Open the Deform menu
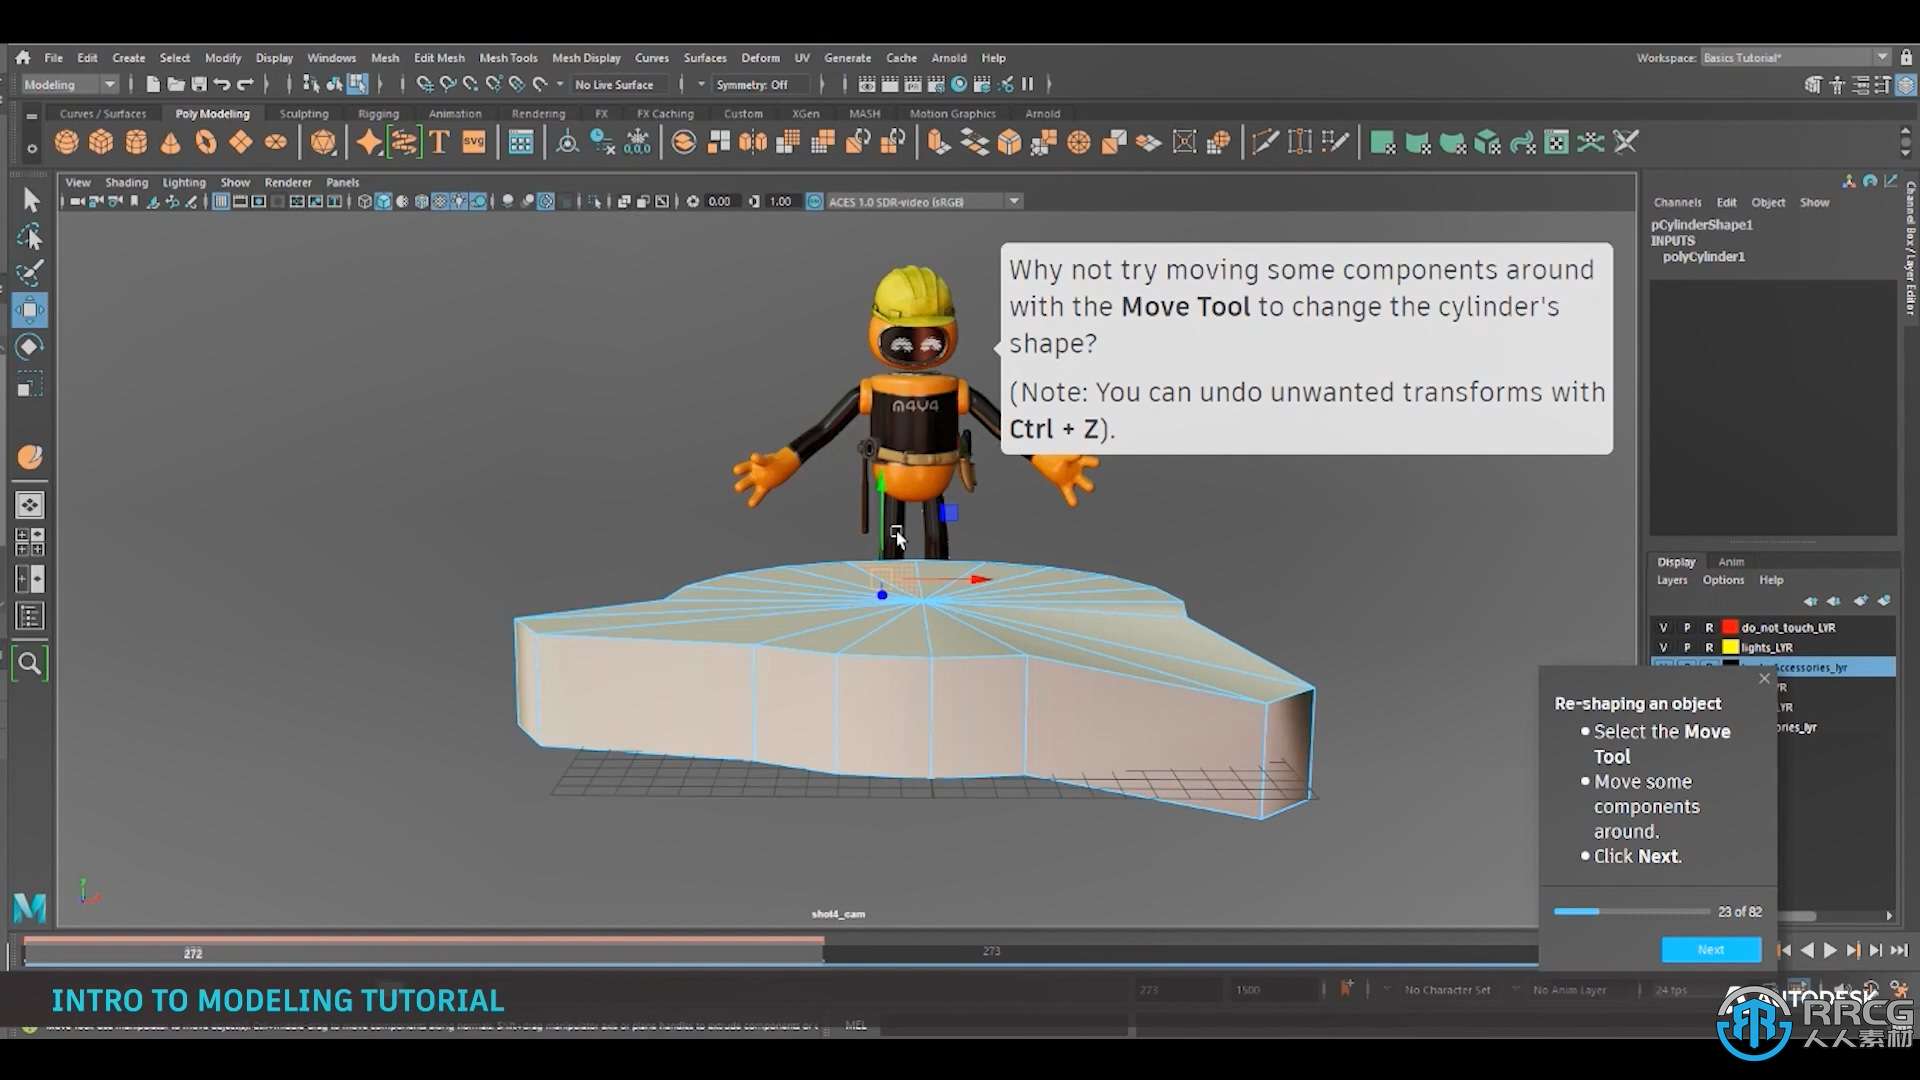1920x1080 pixels. click(760, 58)
